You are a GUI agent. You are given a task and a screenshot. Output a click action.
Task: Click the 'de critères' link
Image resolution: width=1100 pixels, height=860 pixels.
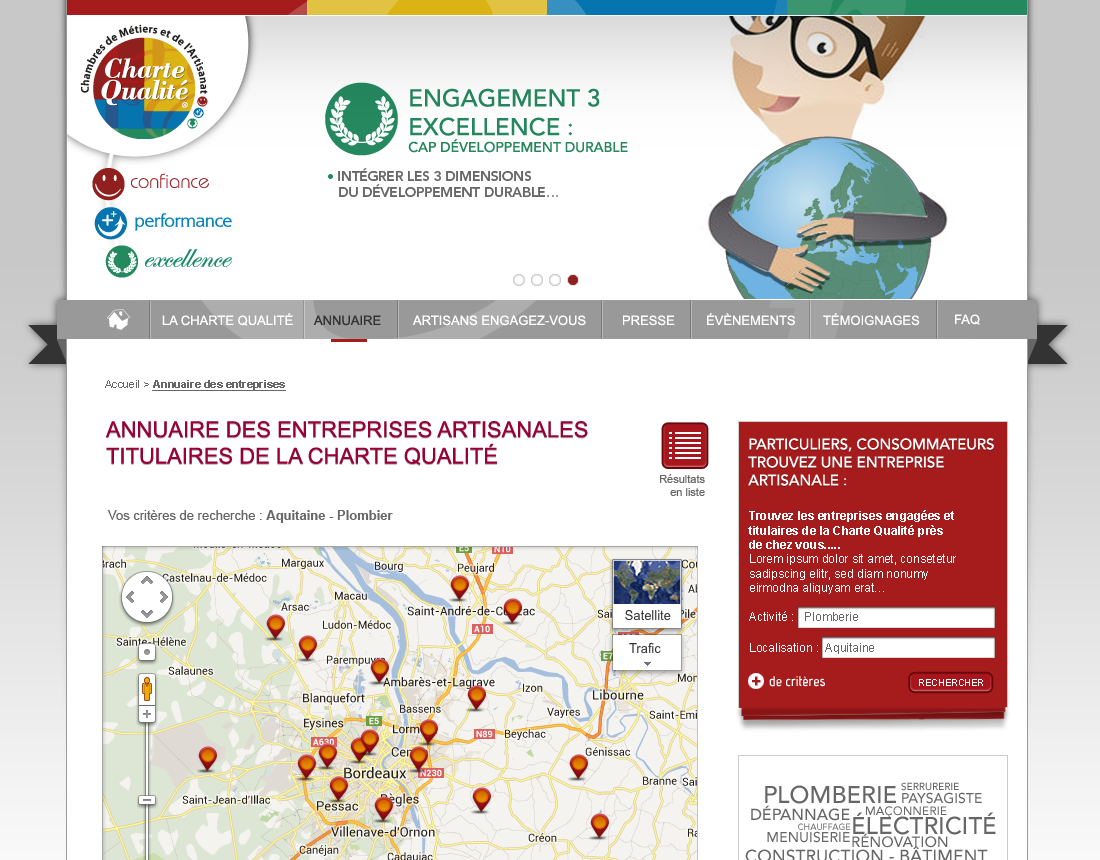(797, 682)
